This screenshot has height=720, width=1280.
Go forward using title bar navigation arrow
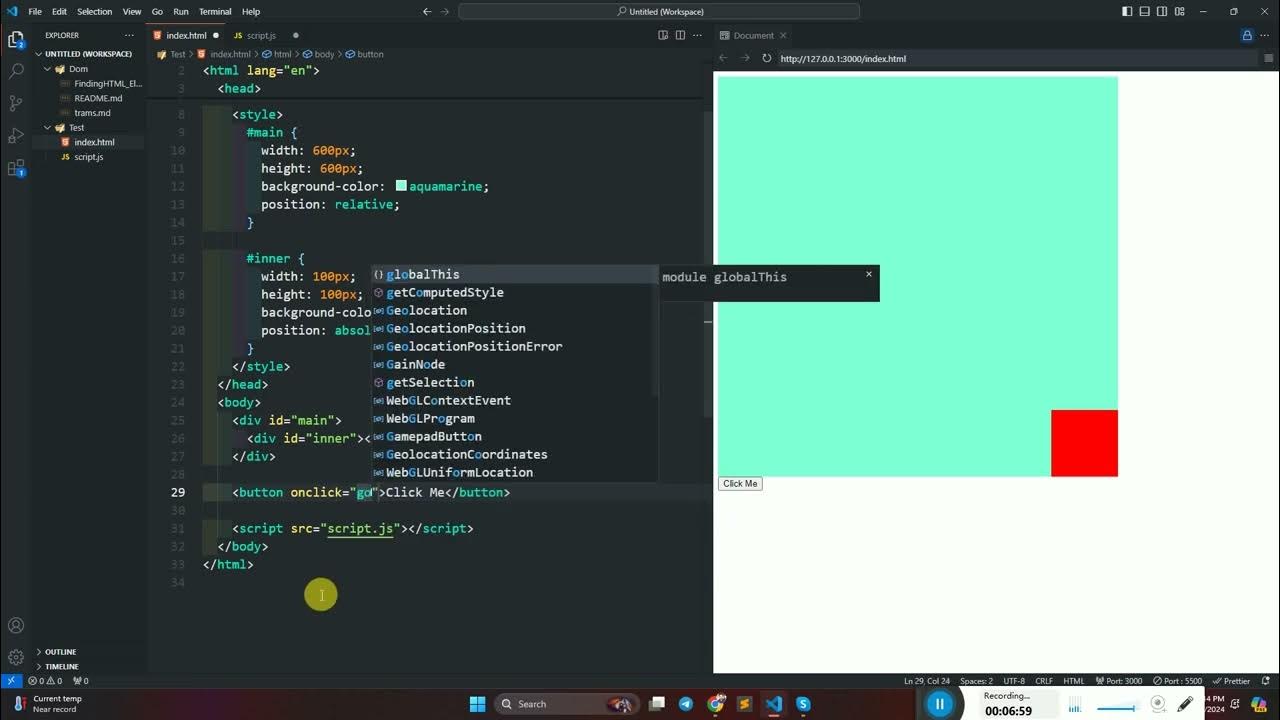[x=445, y=11]
